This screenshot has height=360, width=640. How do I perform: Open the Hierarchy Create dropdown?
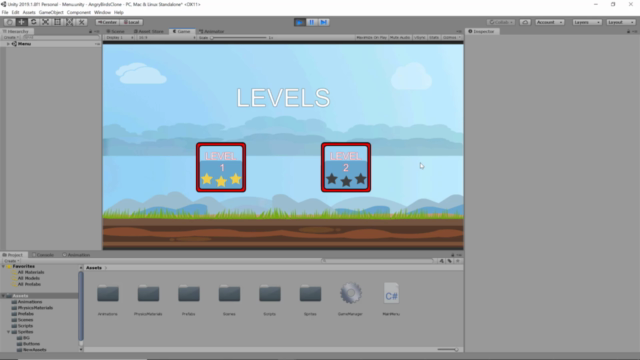11,38
